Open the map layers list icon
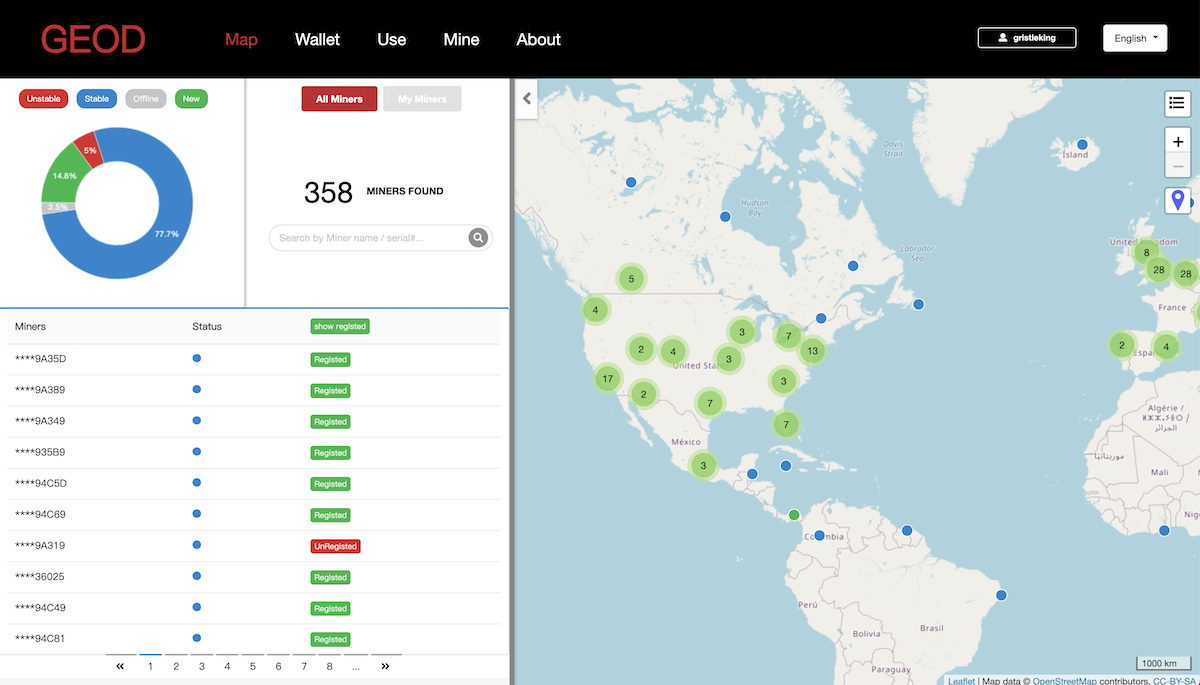The width and height of the screenshot is (1200, 685). (x=1177, y=102)
